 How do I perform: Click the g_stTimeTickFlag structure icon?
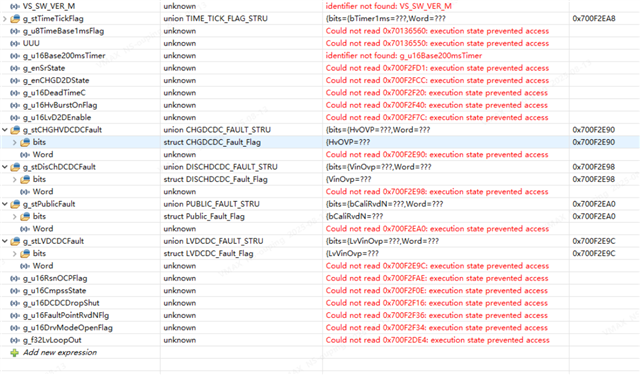(15, 19)
